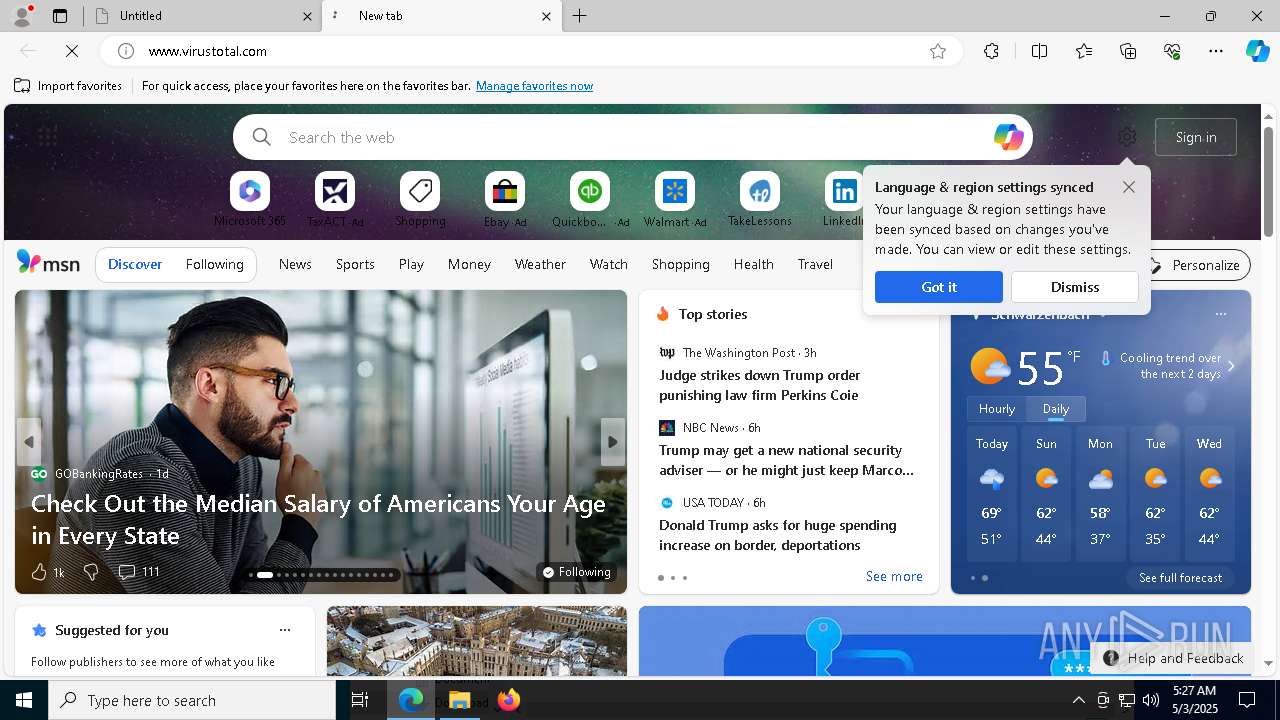Image resolution: width=1280 pixels, height=720 pixels.
Task: Click Import favorites
Action: pos(68,86)
